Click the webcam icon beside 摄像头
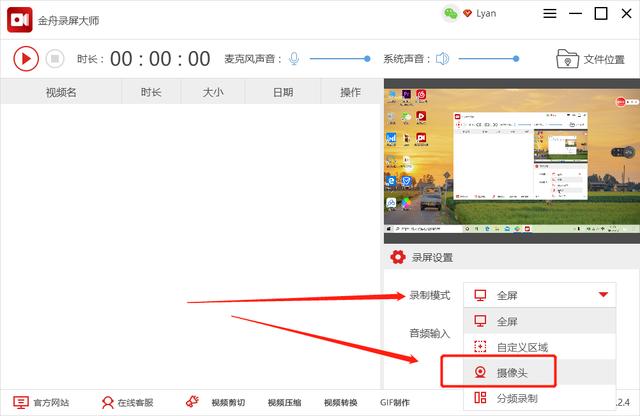The width and height of the screenshot is (640, 416). pos(480,372)
